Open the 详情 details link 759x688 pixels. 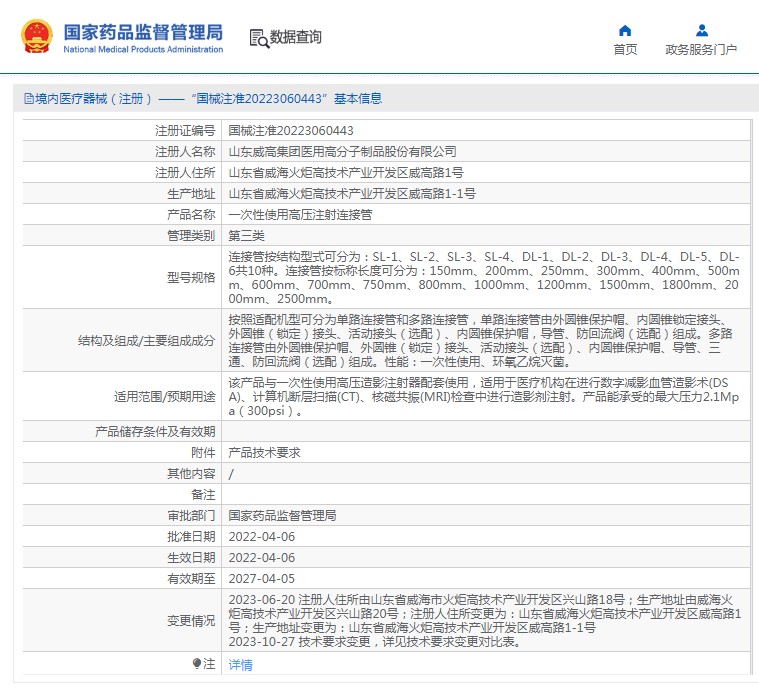click(241, 665)
